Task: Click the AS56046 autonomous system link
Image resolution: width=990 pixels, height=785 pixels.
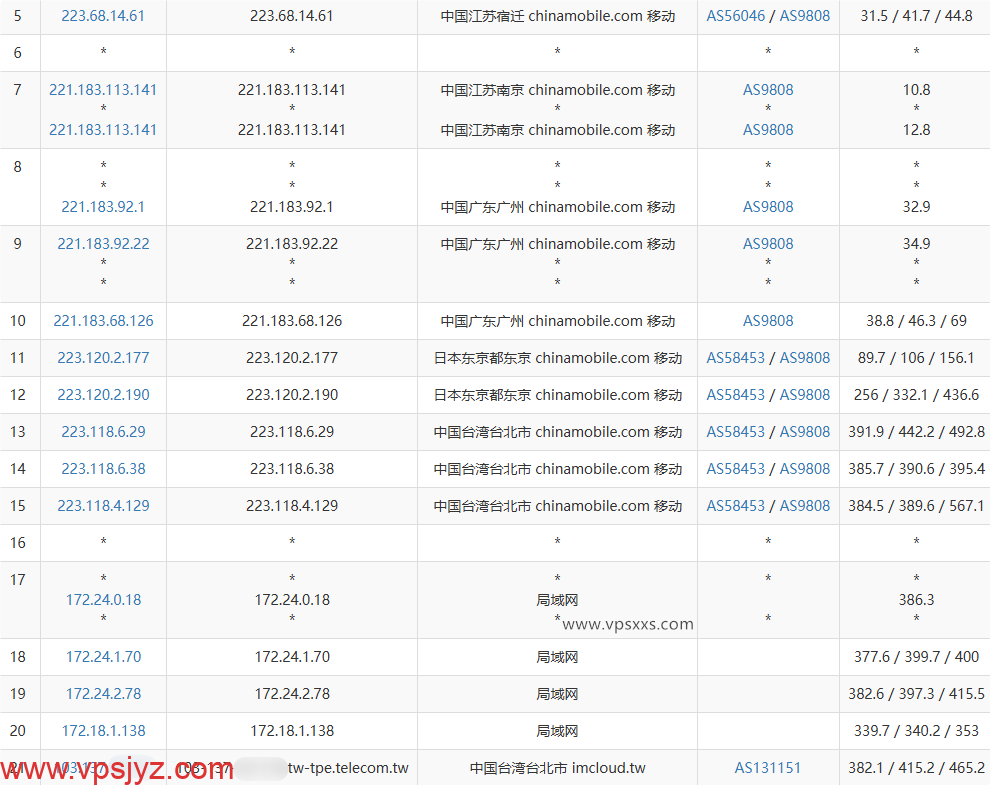Action: point(735,16)
